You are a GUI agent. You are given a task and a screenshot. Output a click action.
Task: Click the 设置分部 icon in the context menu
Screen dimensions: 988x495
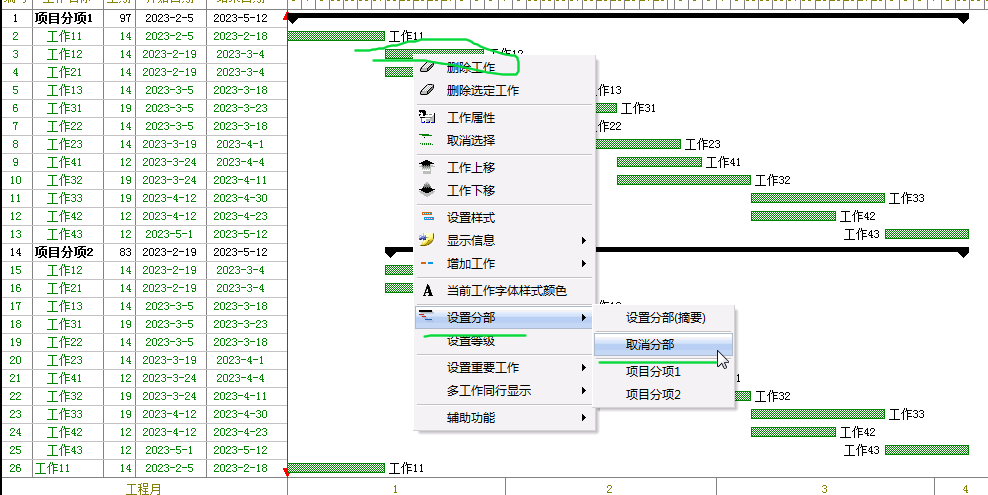427,318
